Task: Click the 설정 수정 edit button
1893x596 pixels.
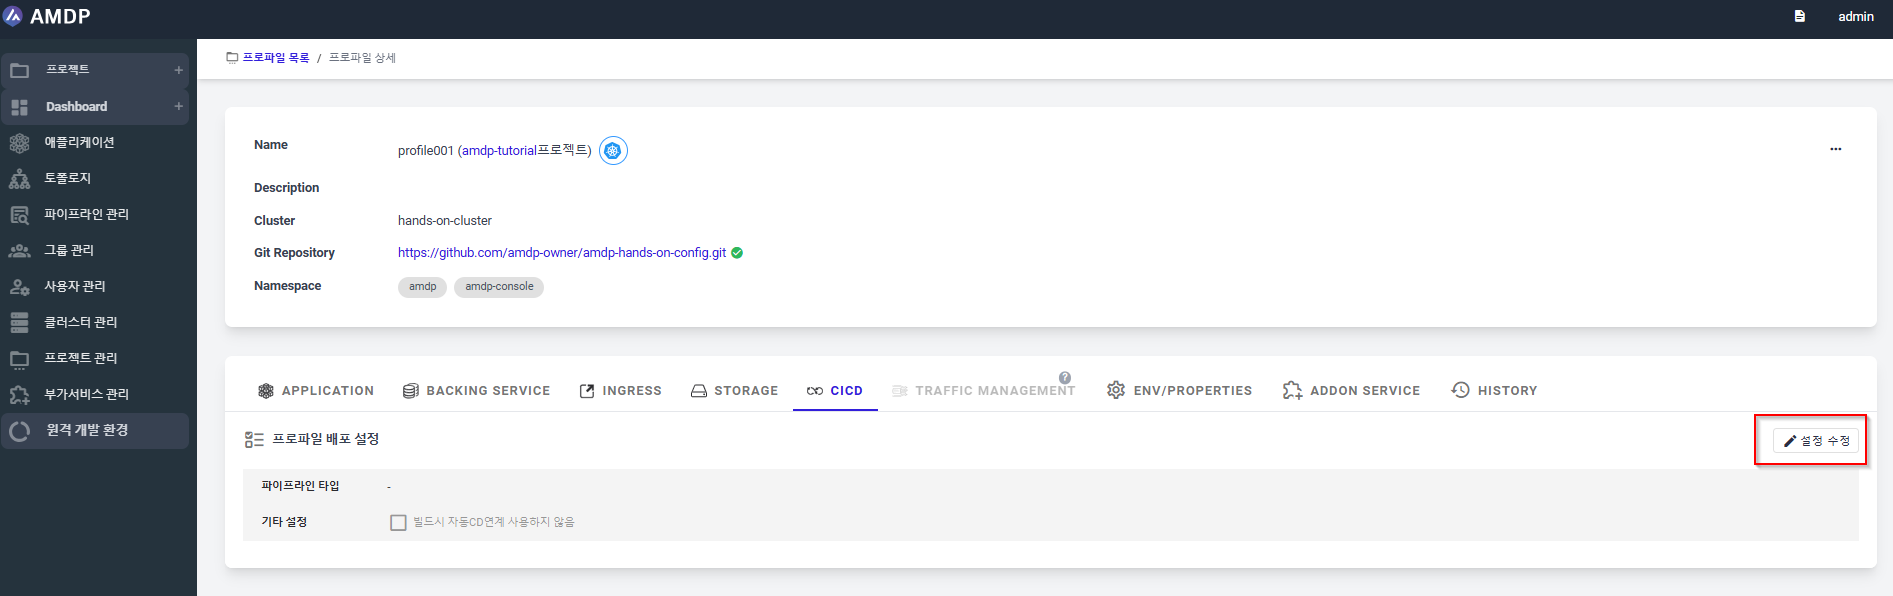Action: coord(1816,441)
